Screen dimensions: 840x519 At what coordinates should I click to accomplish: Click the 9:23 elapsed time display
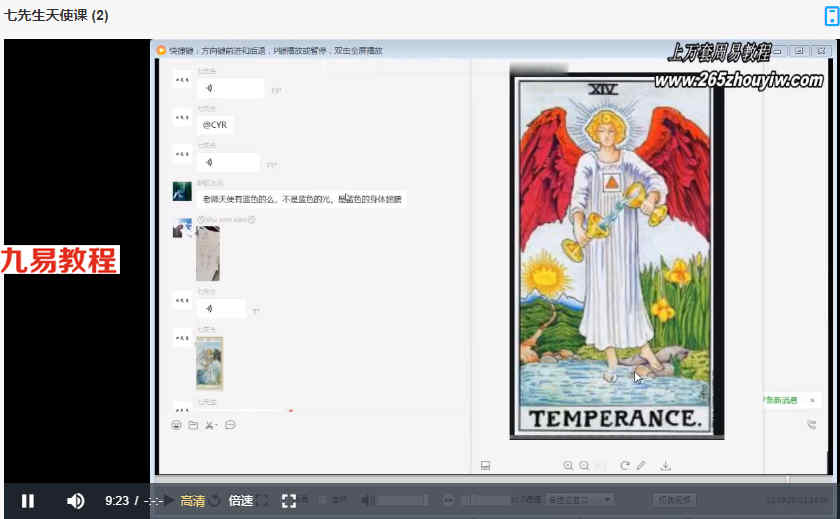[x=117, y=501]
